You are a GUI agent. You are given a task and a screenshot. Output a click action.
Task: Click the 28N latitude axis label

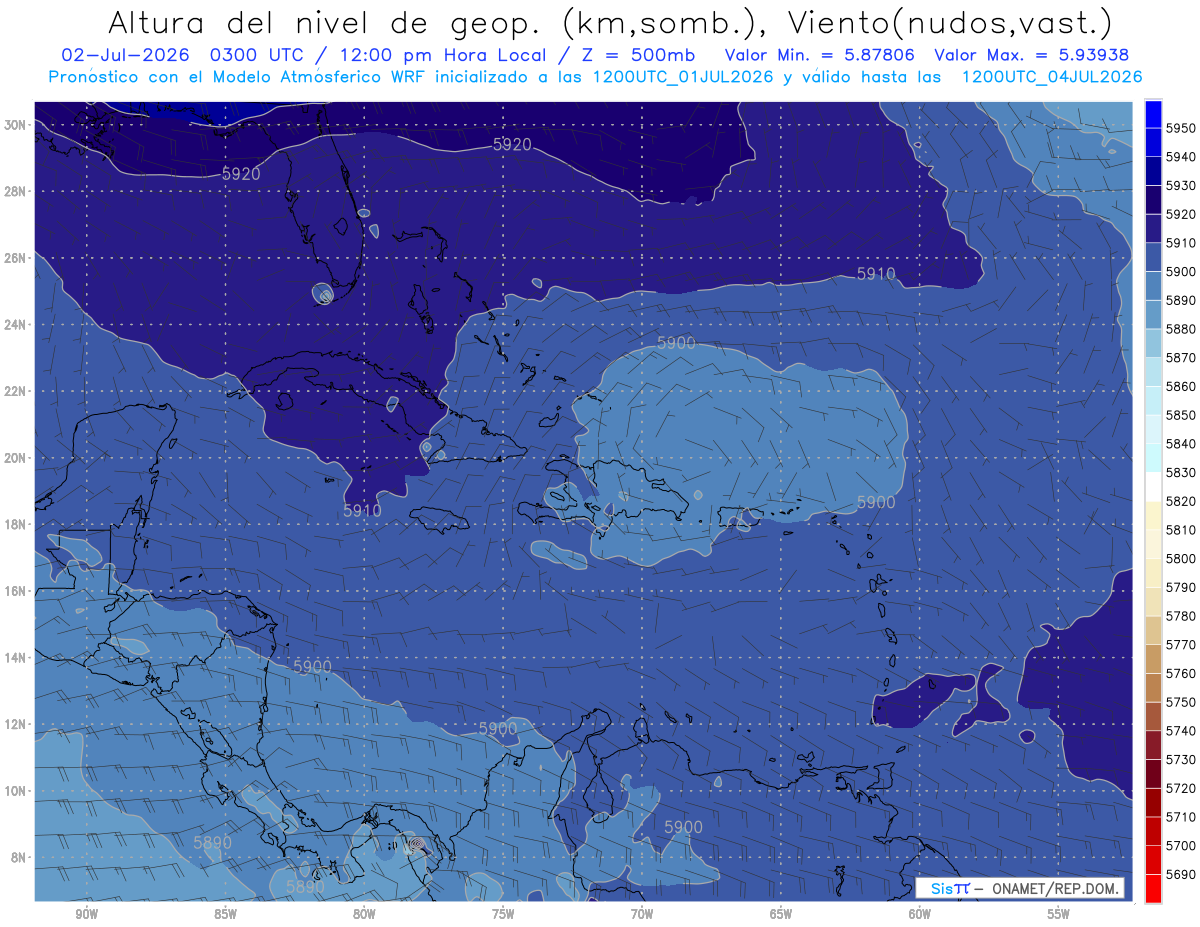(x=15, y=191)
